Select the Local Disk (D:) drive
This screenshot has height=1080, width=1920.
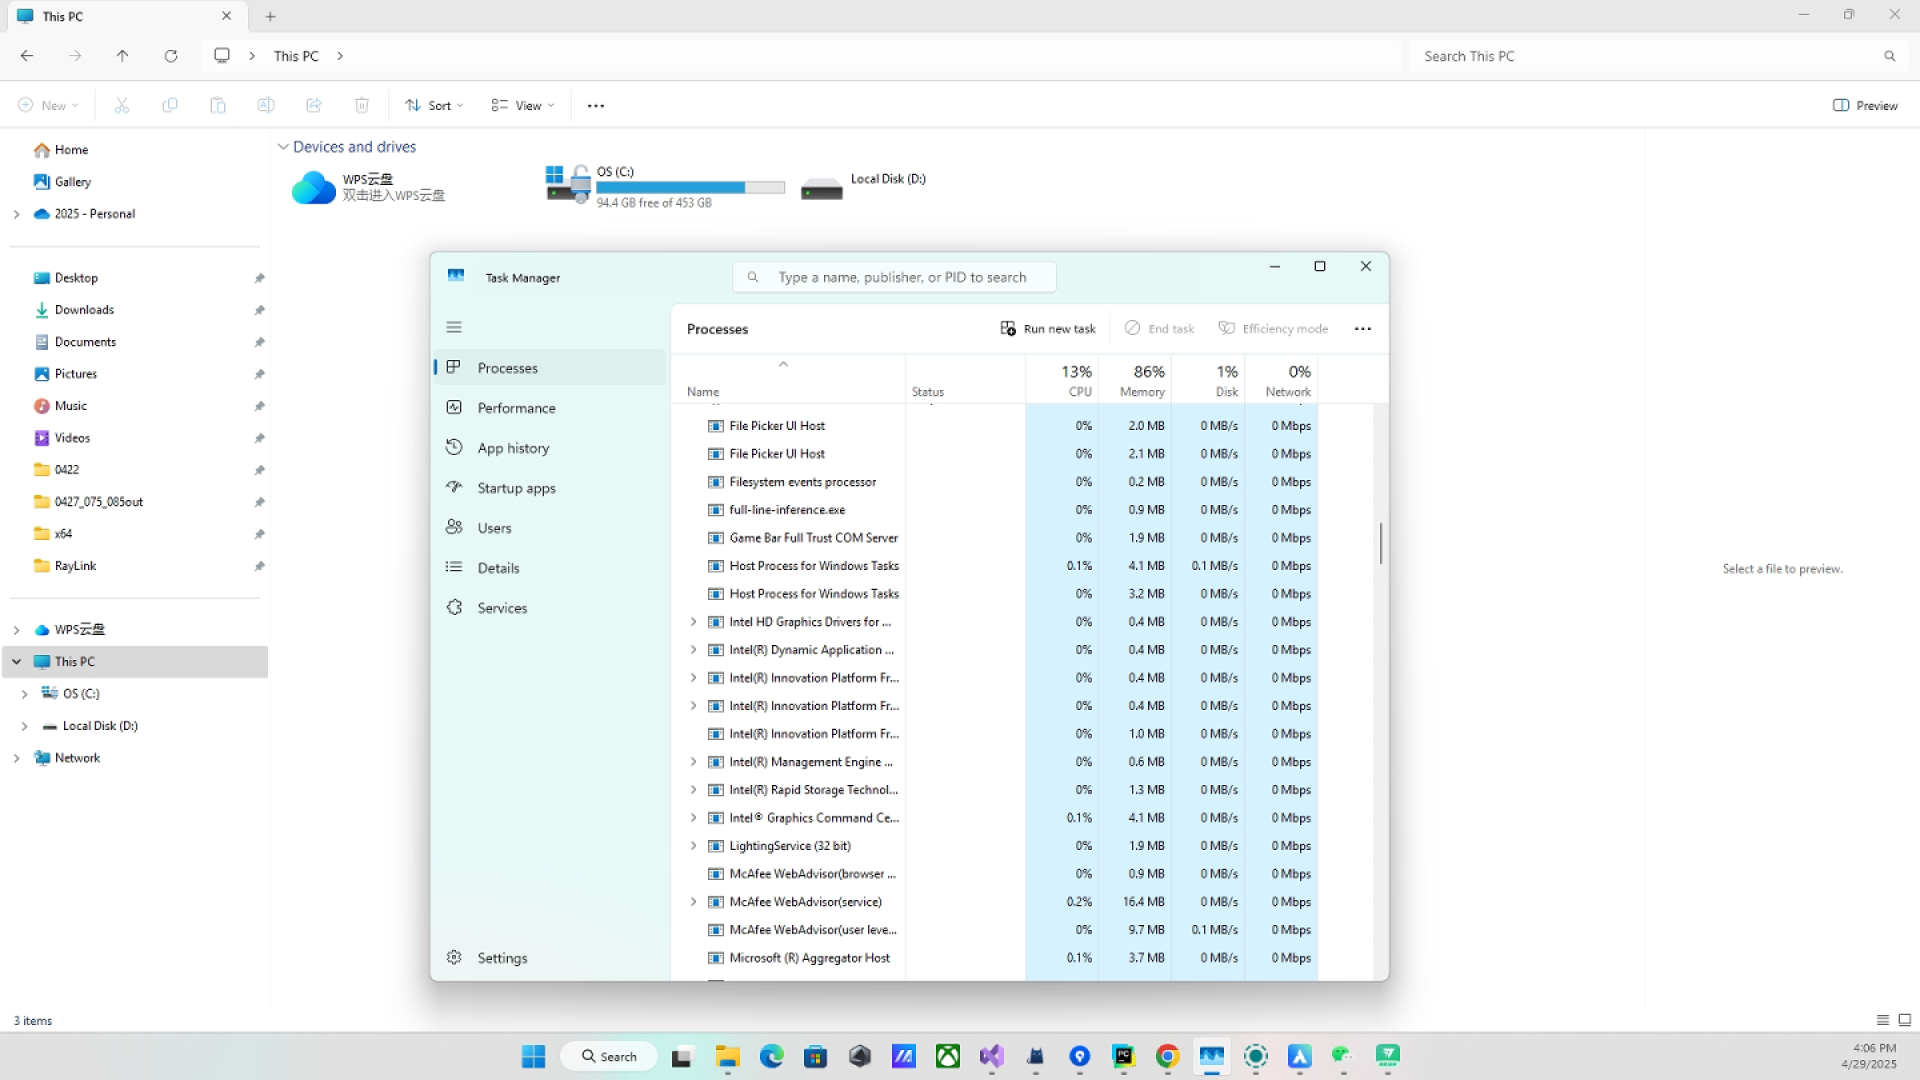coord(864,186)
